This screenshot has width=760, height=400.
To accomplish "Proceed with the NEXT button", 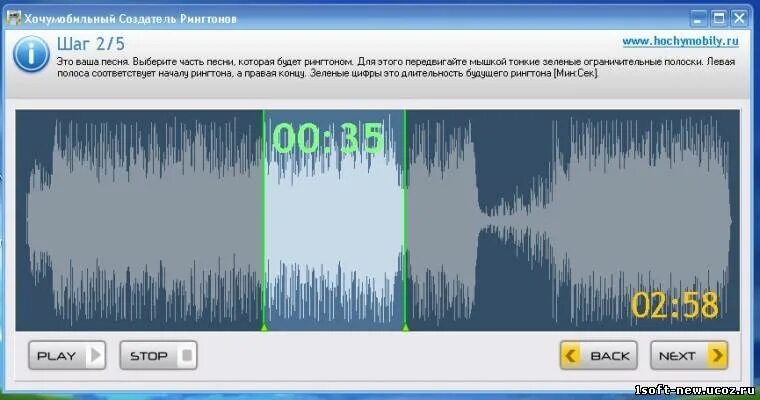I will point(689,355).
